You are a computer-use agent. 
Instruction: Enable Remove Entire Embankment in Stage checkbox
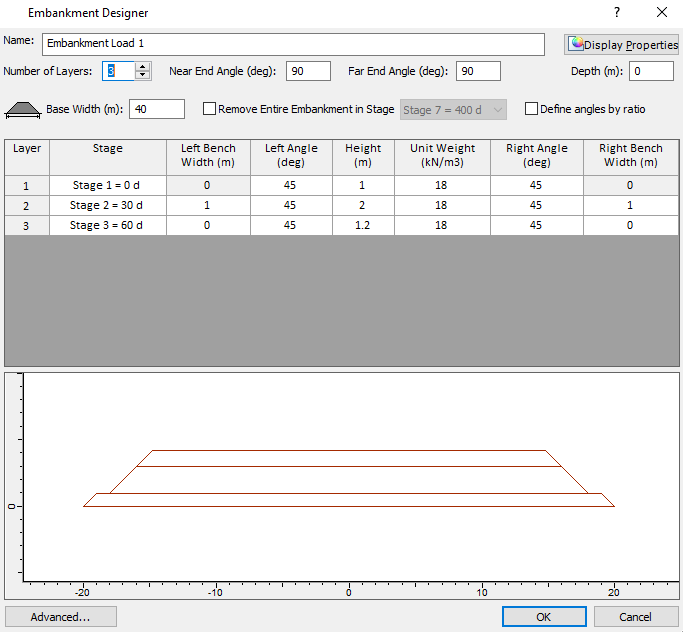[209, 109]
